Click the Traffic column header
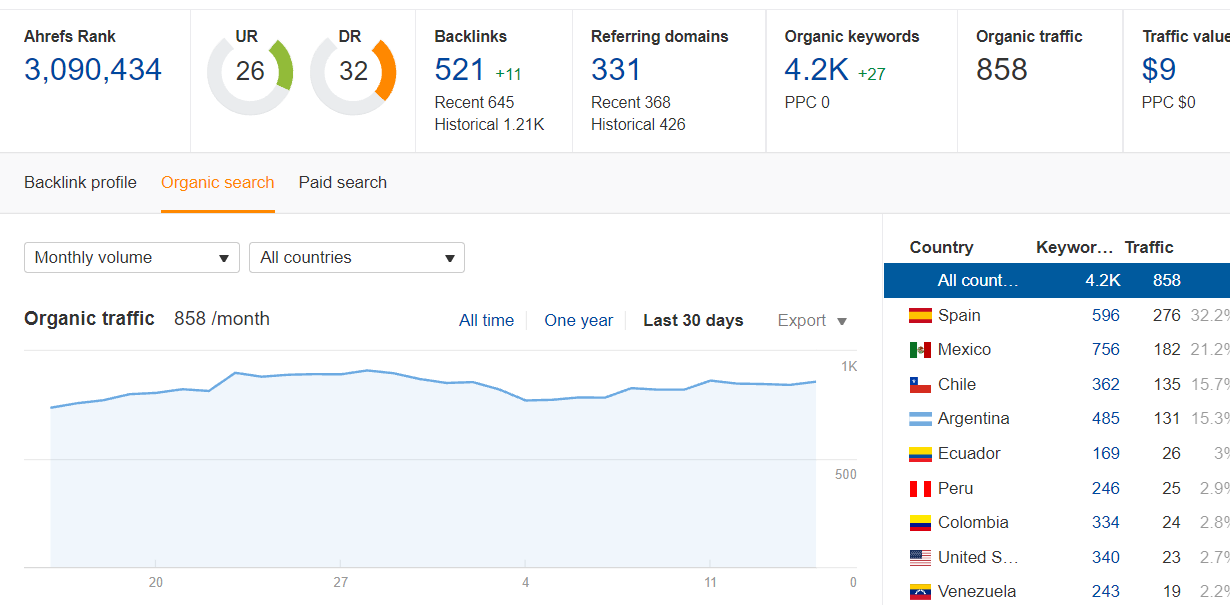 coord(1149,247)
